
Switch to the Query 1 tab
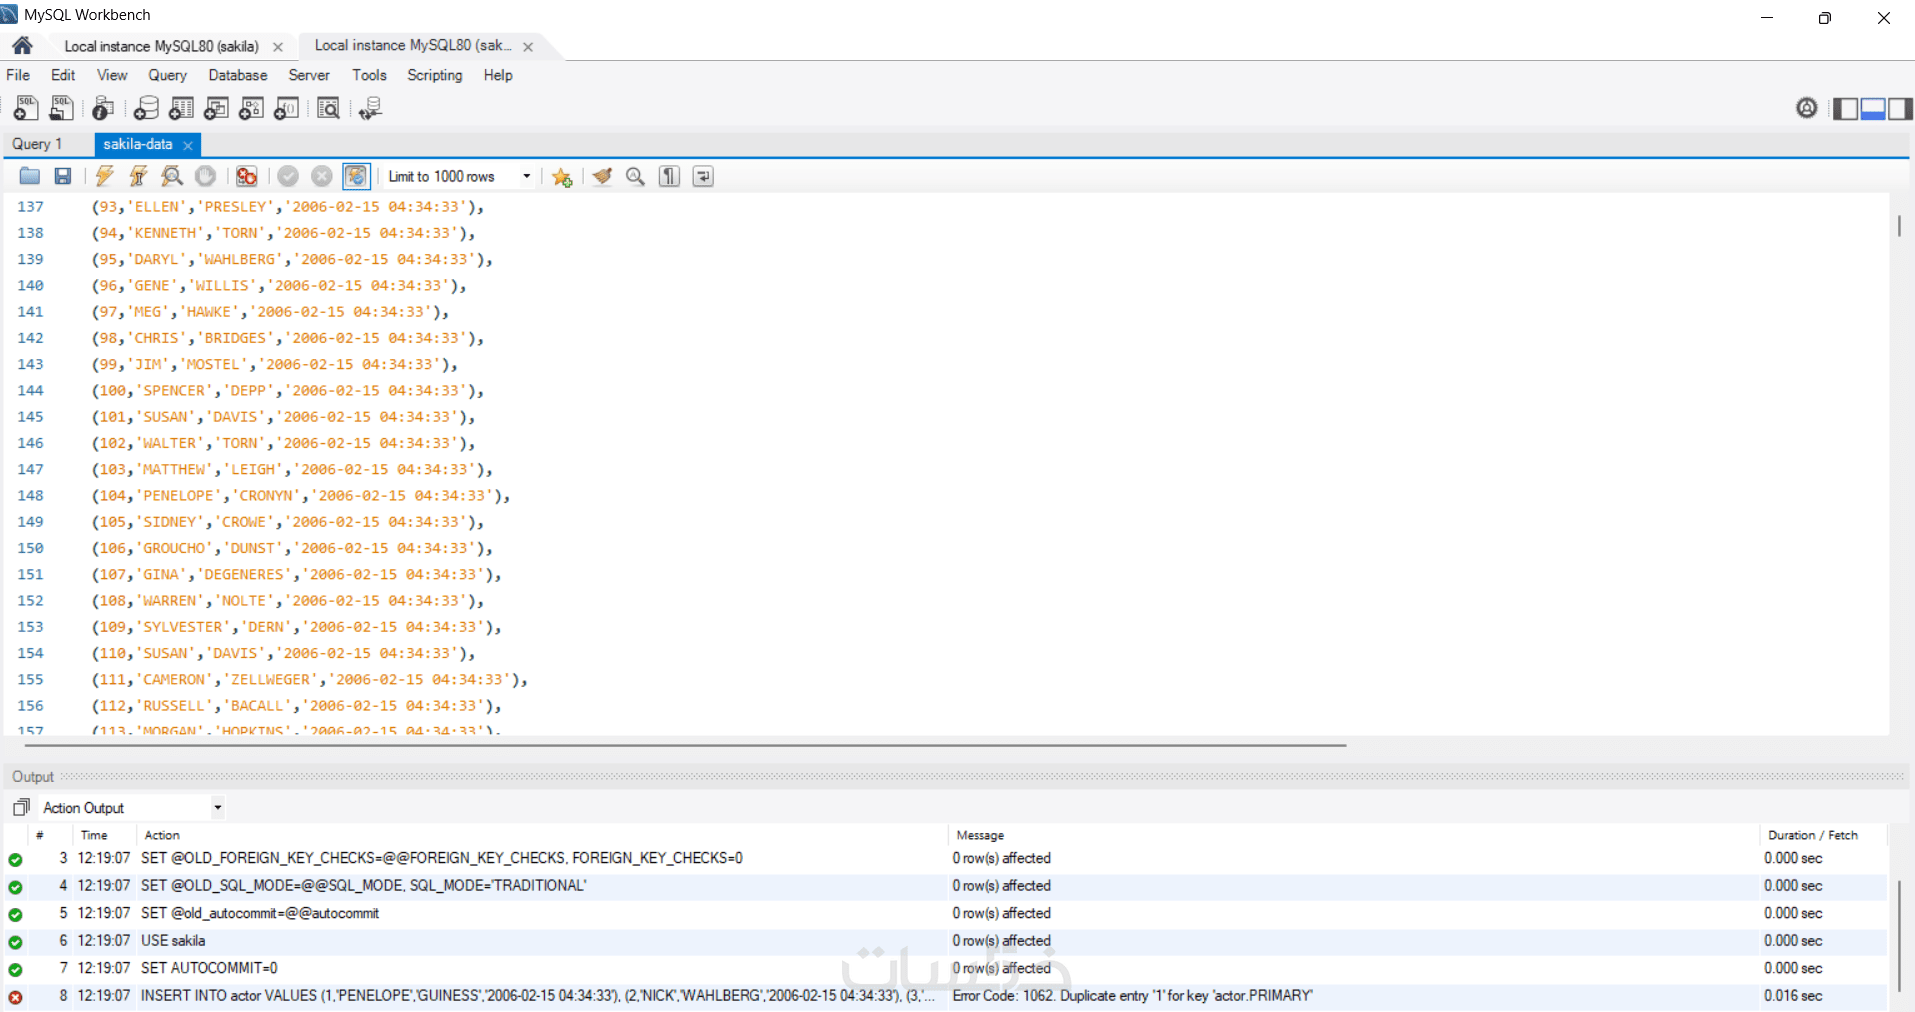pos(37,144)
